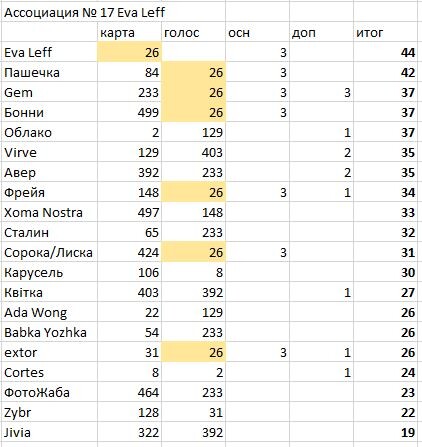This screenshot has height=447, width=422.
Task: Select Облако's голос value 129
Action: (193, 132)
